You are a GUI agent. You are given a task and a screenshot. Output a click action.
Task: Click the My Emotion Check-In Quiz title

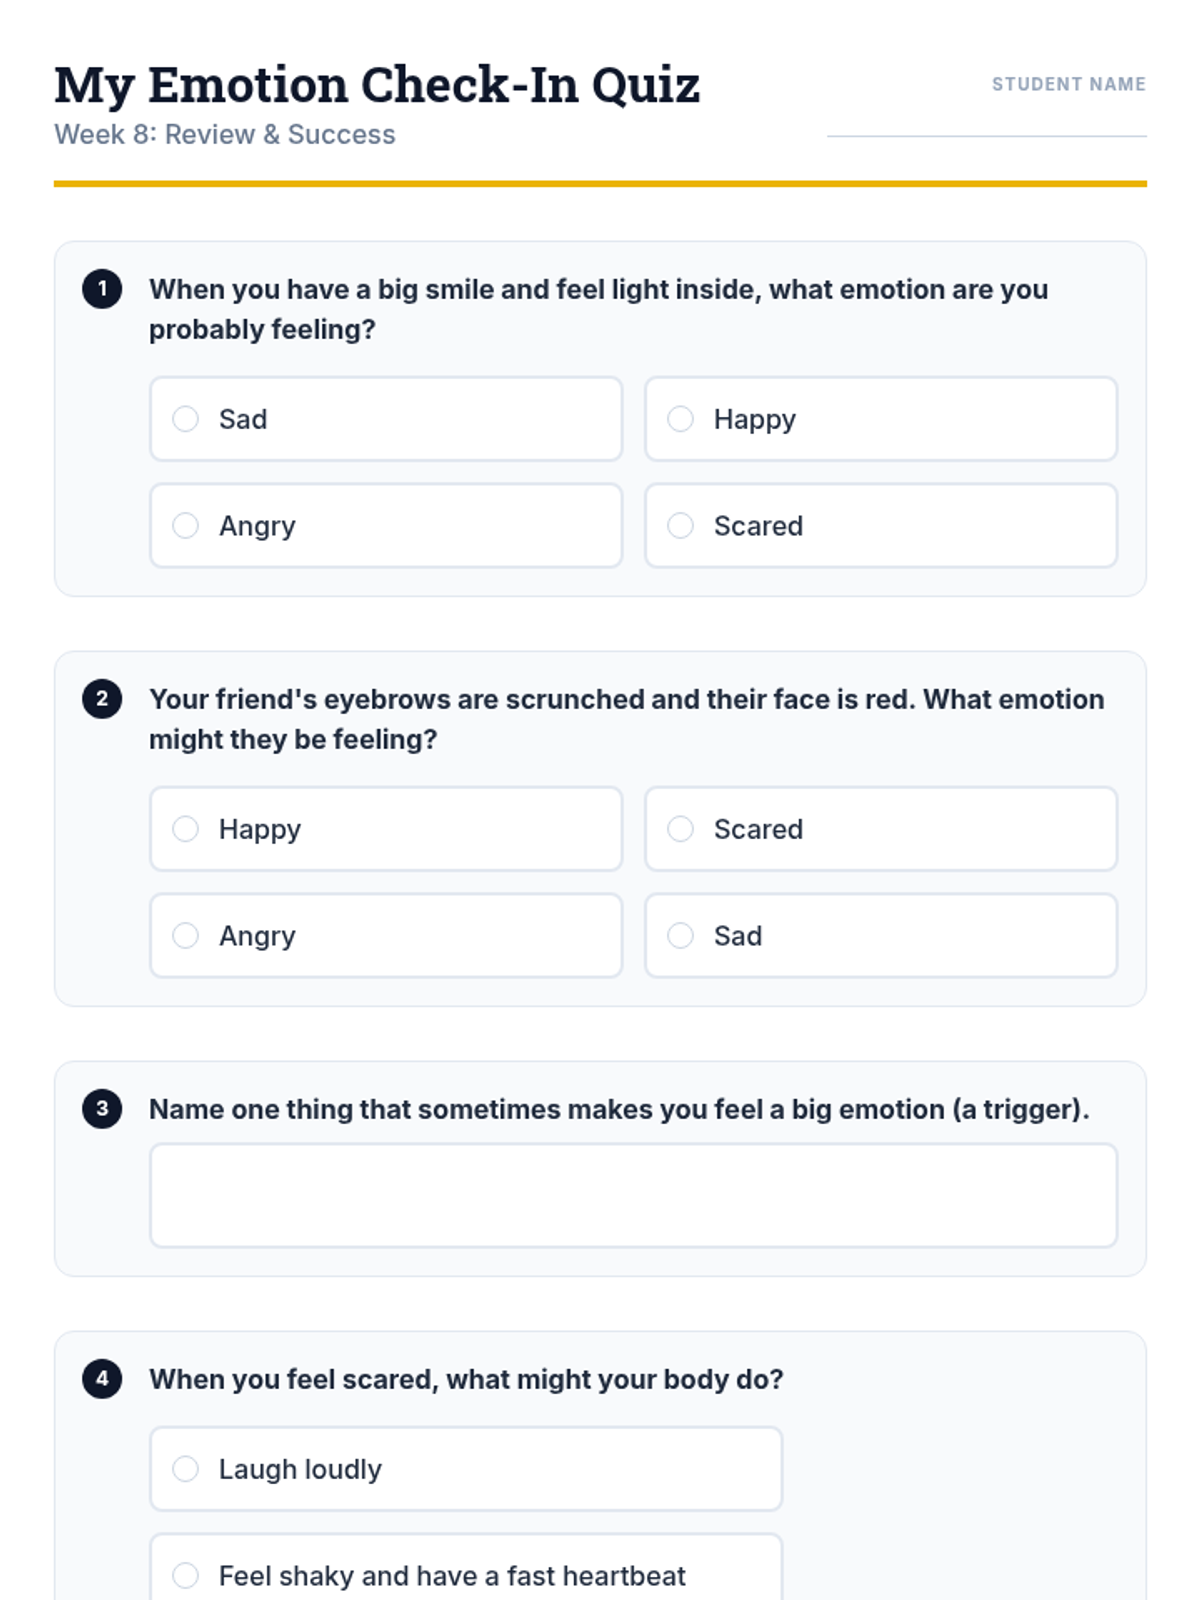tap(377, 85)
